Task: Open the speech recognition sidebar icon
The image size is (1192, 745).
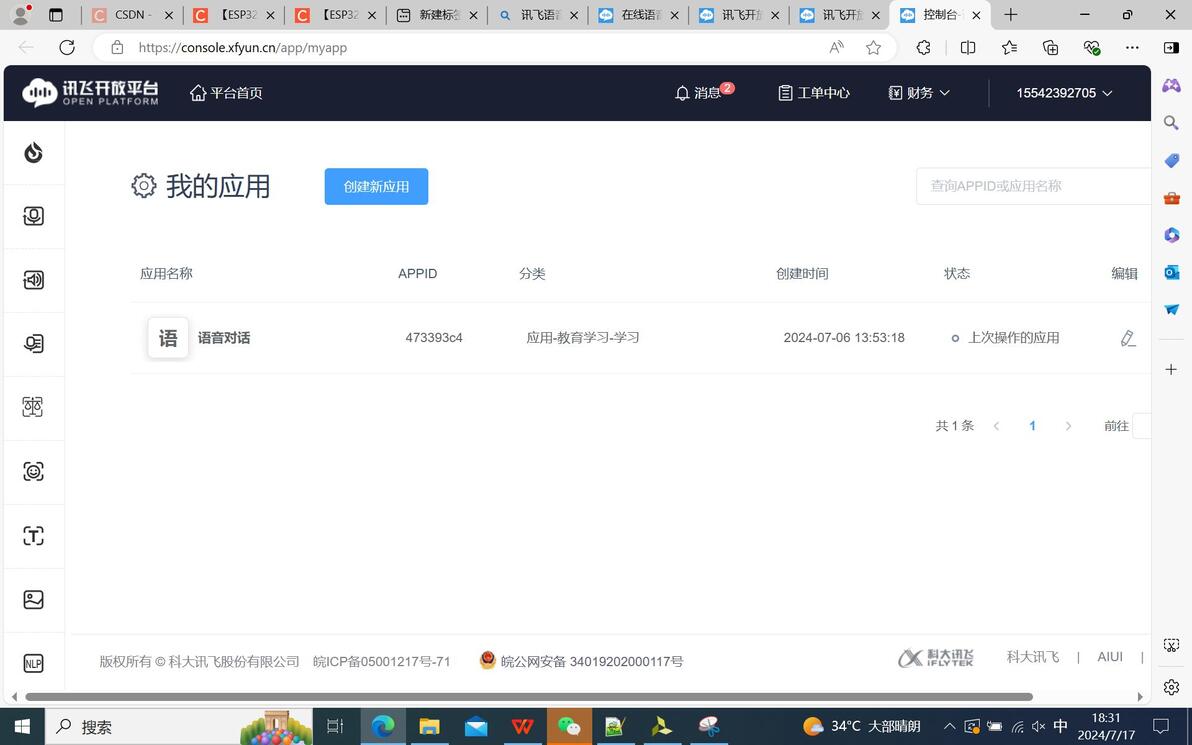Action: 33,217
